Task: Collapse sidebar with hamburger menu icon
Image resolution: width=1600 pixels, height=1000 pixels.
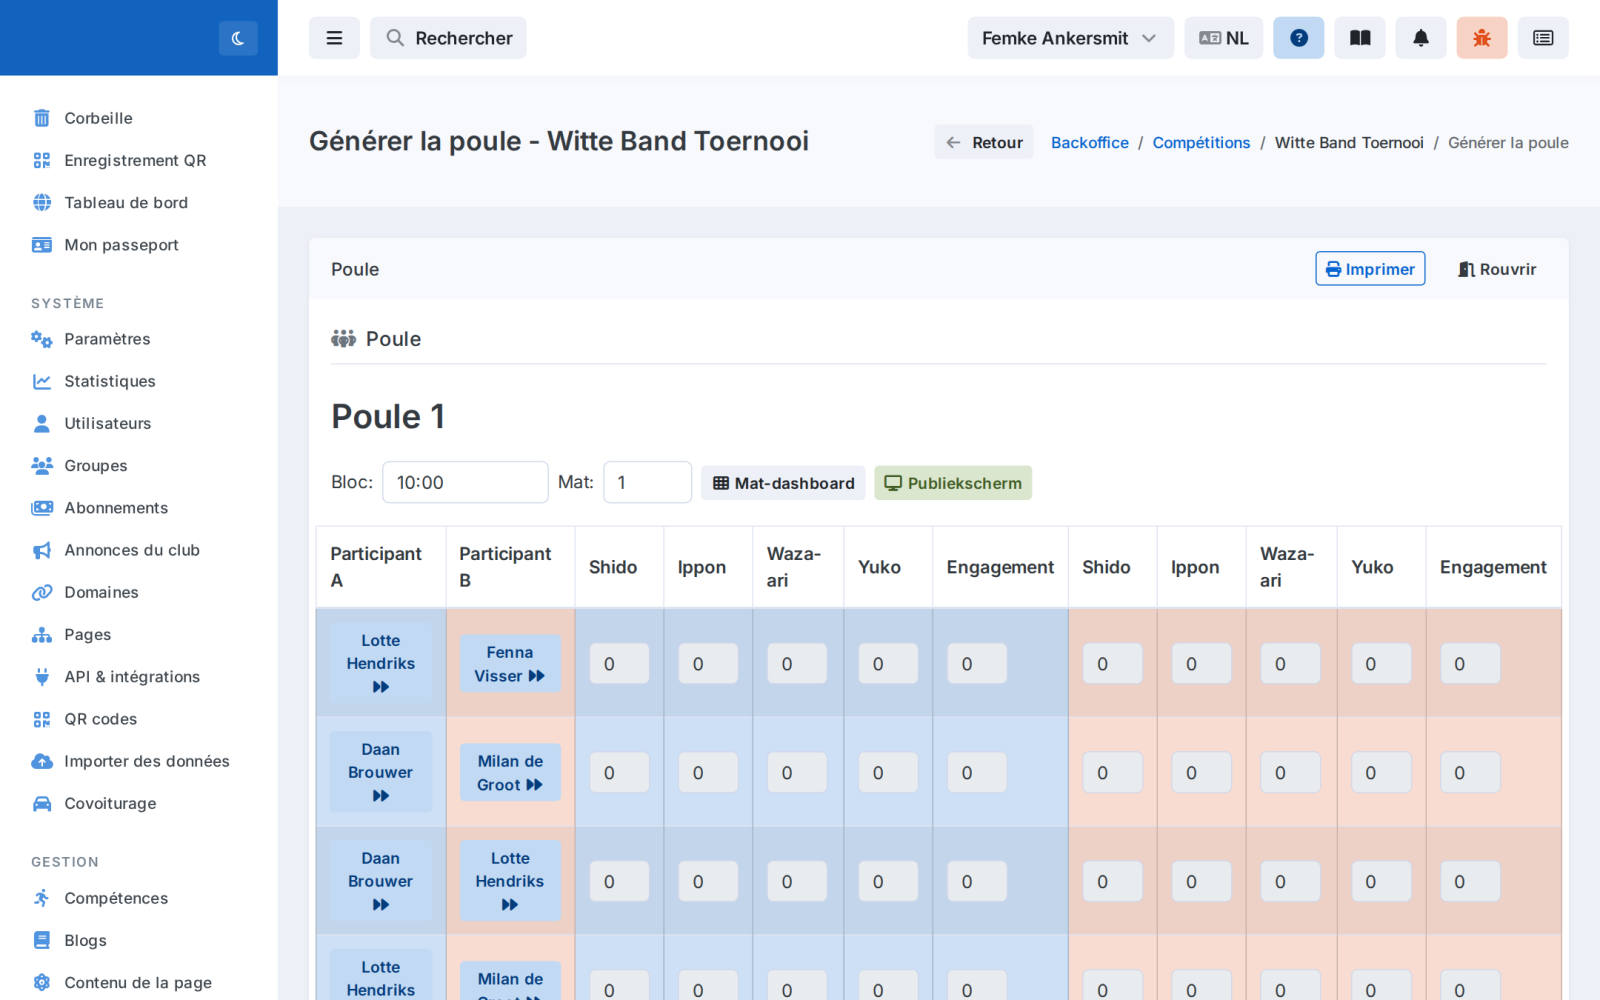Action: click(x=334, y=38)
